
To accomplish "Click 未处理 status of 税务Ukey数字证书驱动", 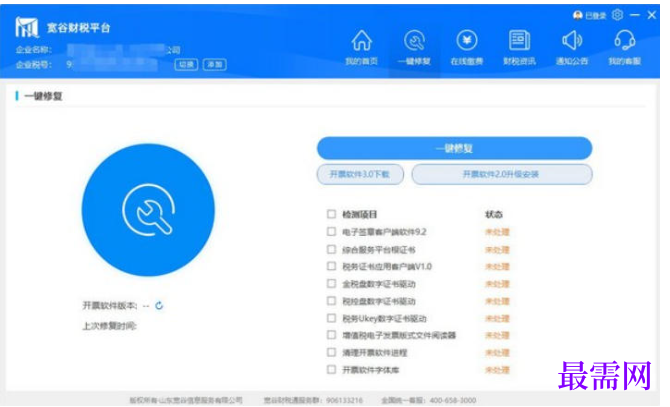I will tap(497, 319).
